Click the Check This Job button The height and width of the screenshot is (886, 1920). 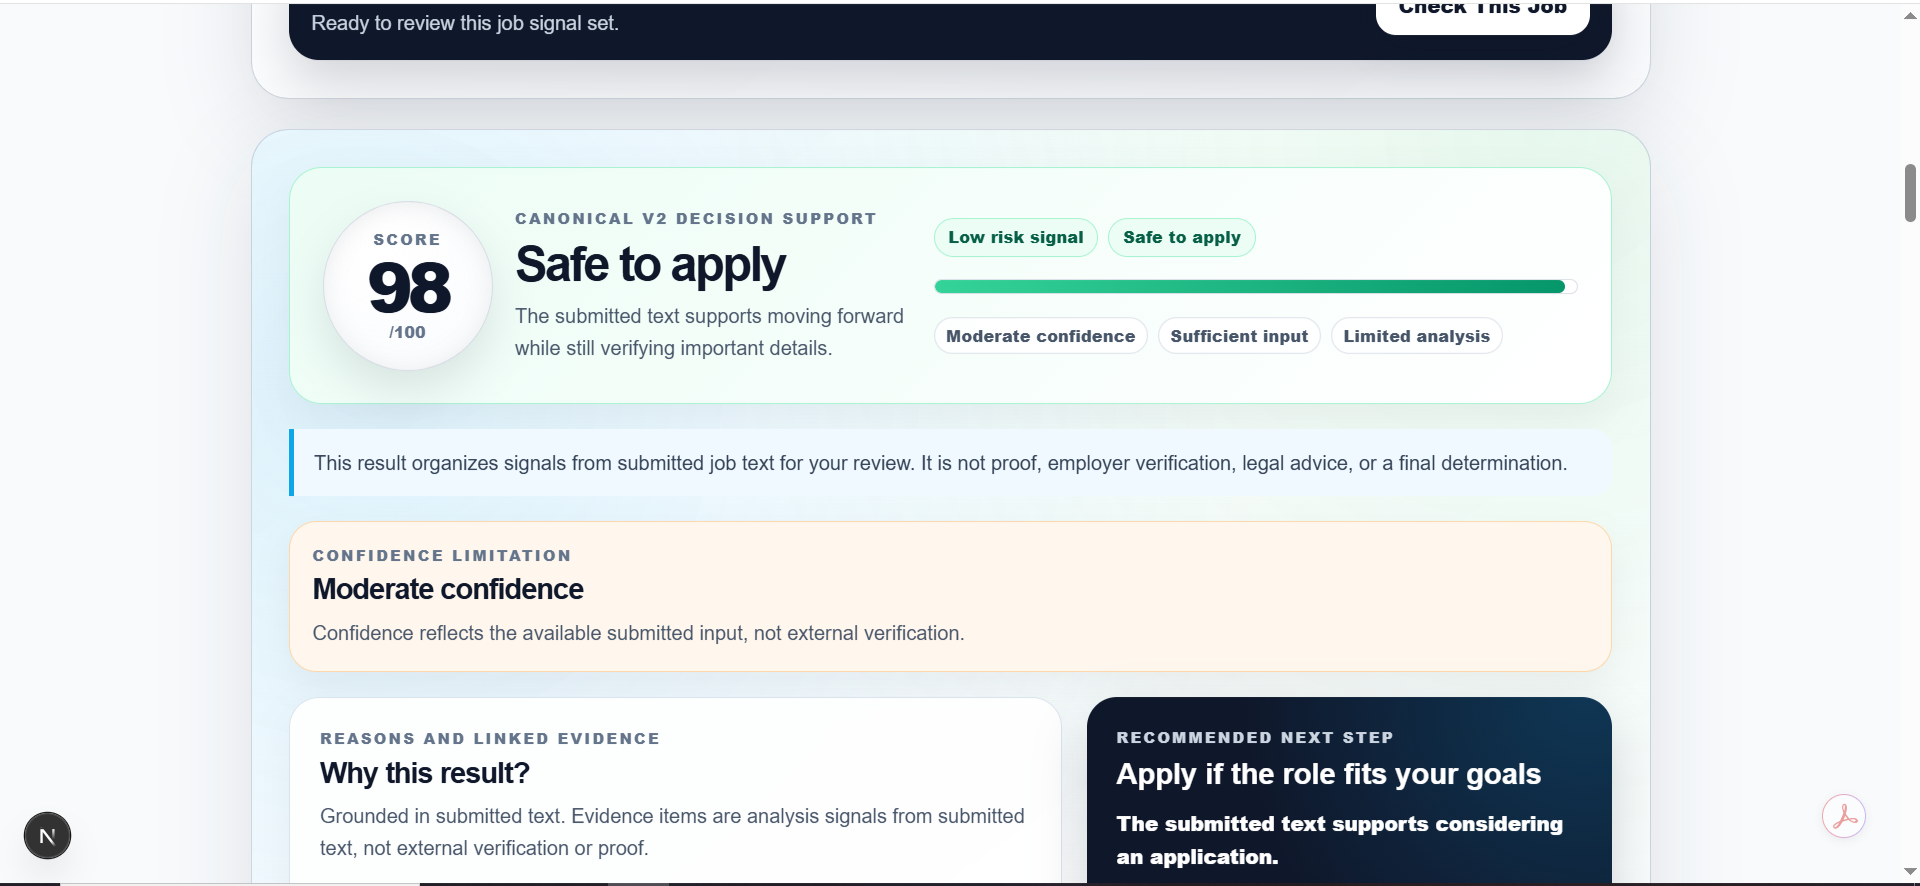(x=1482, y=12)
